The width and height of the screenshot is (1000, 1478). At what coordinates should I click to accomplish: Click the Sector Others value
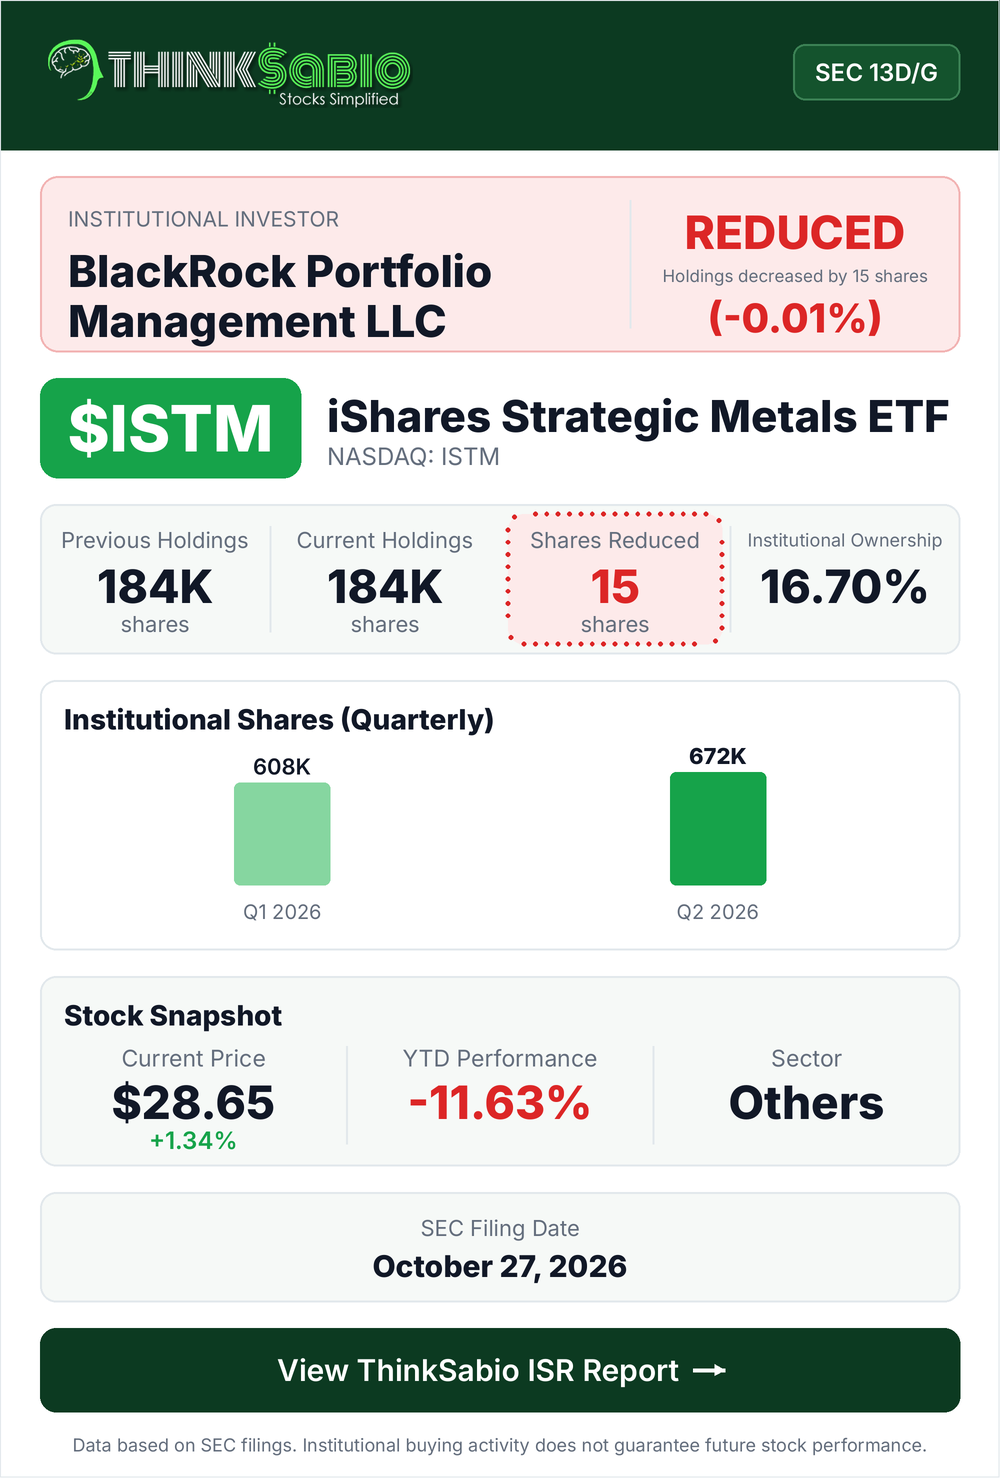click(806, 1103)
